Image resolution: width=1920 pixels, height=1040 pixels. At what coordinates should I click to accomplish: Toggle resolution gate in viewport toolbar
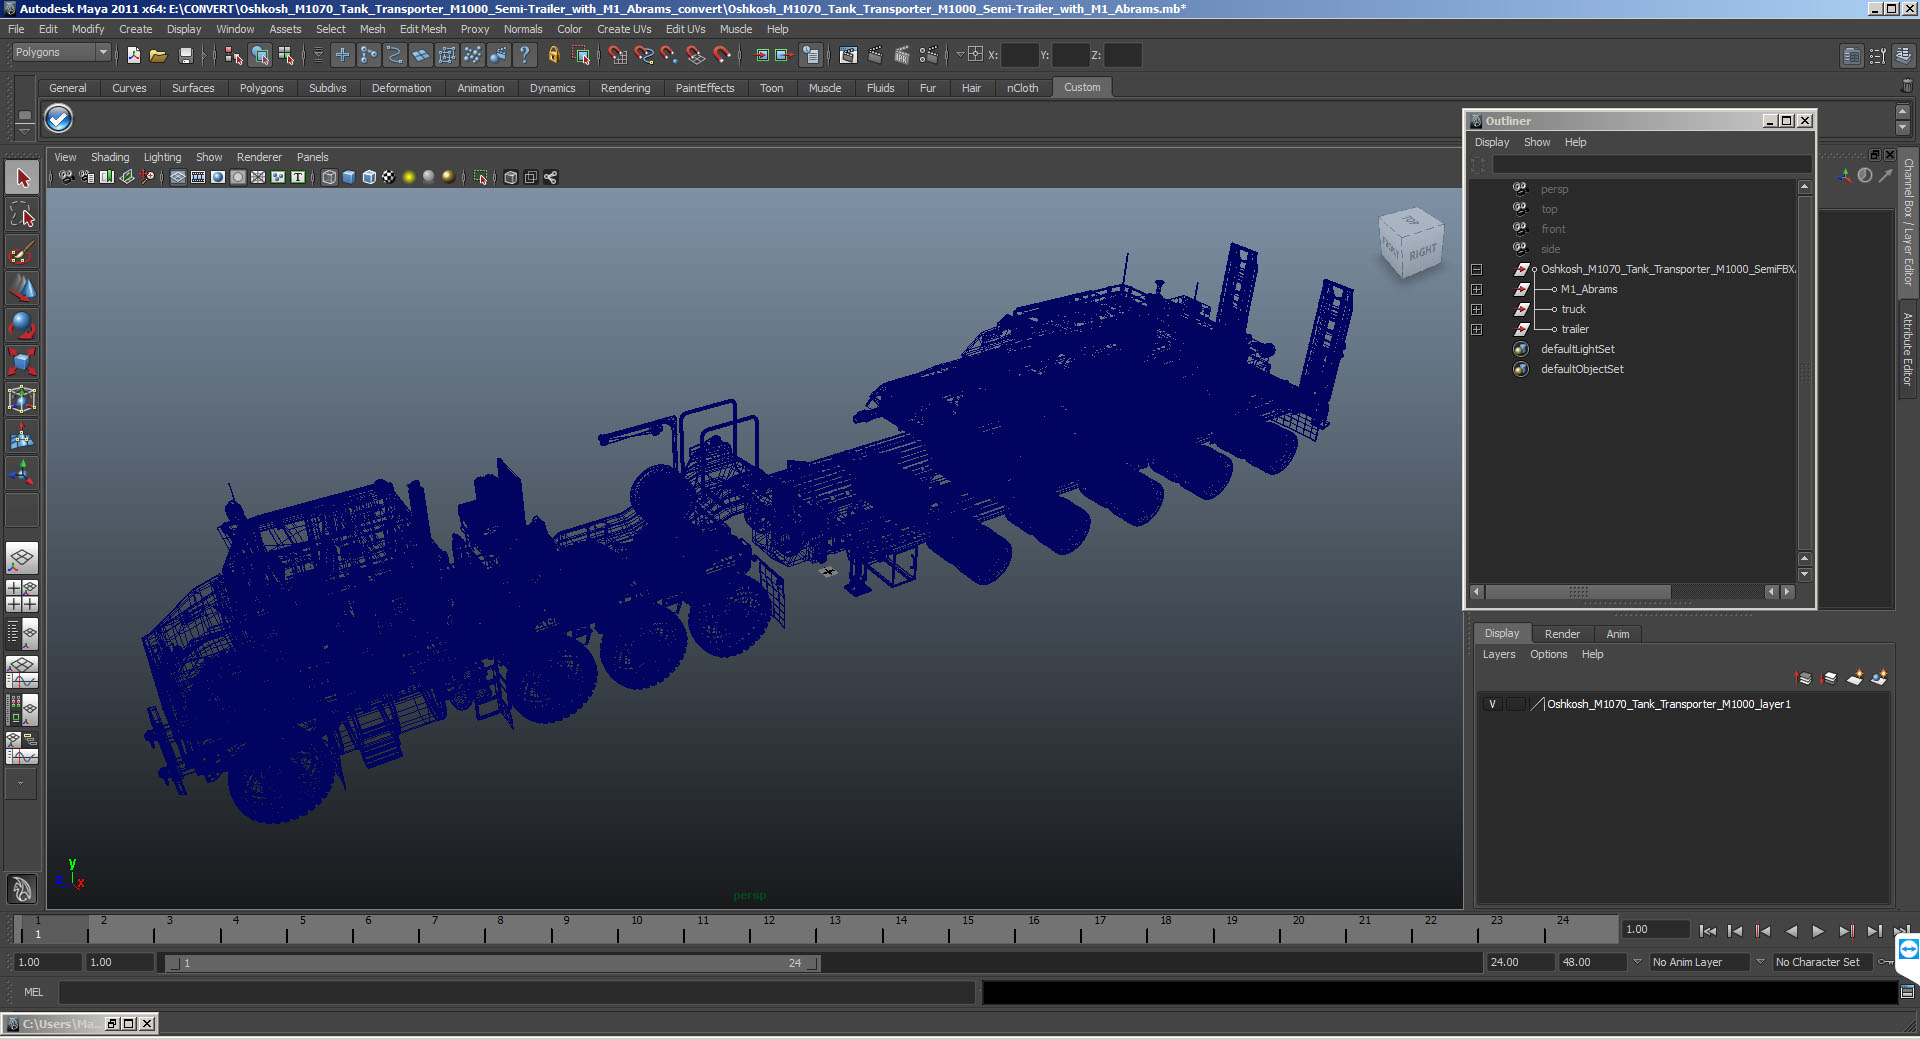[218, 177]
